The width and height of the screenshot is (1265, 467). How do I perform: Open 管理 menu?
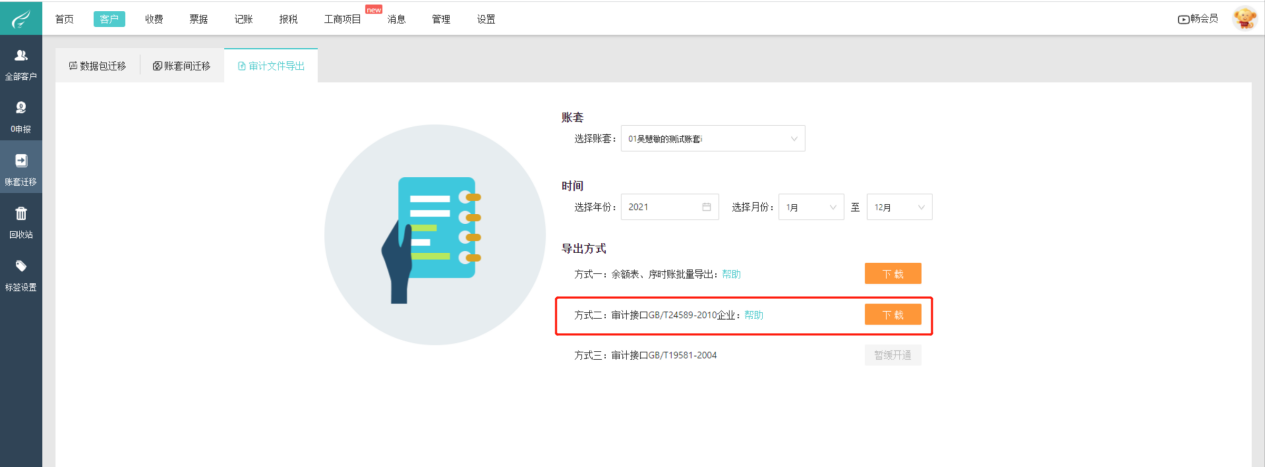(x=441, y=19)
